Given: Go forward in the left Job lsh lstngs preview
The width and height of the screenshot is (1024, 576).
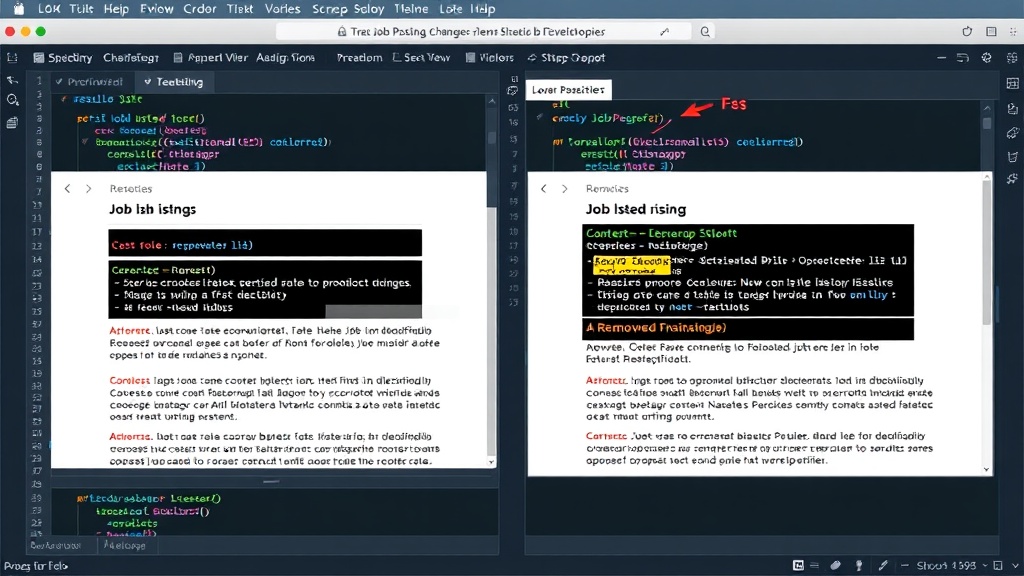Looking at the screenshot, I should click(x=89, y=189).
